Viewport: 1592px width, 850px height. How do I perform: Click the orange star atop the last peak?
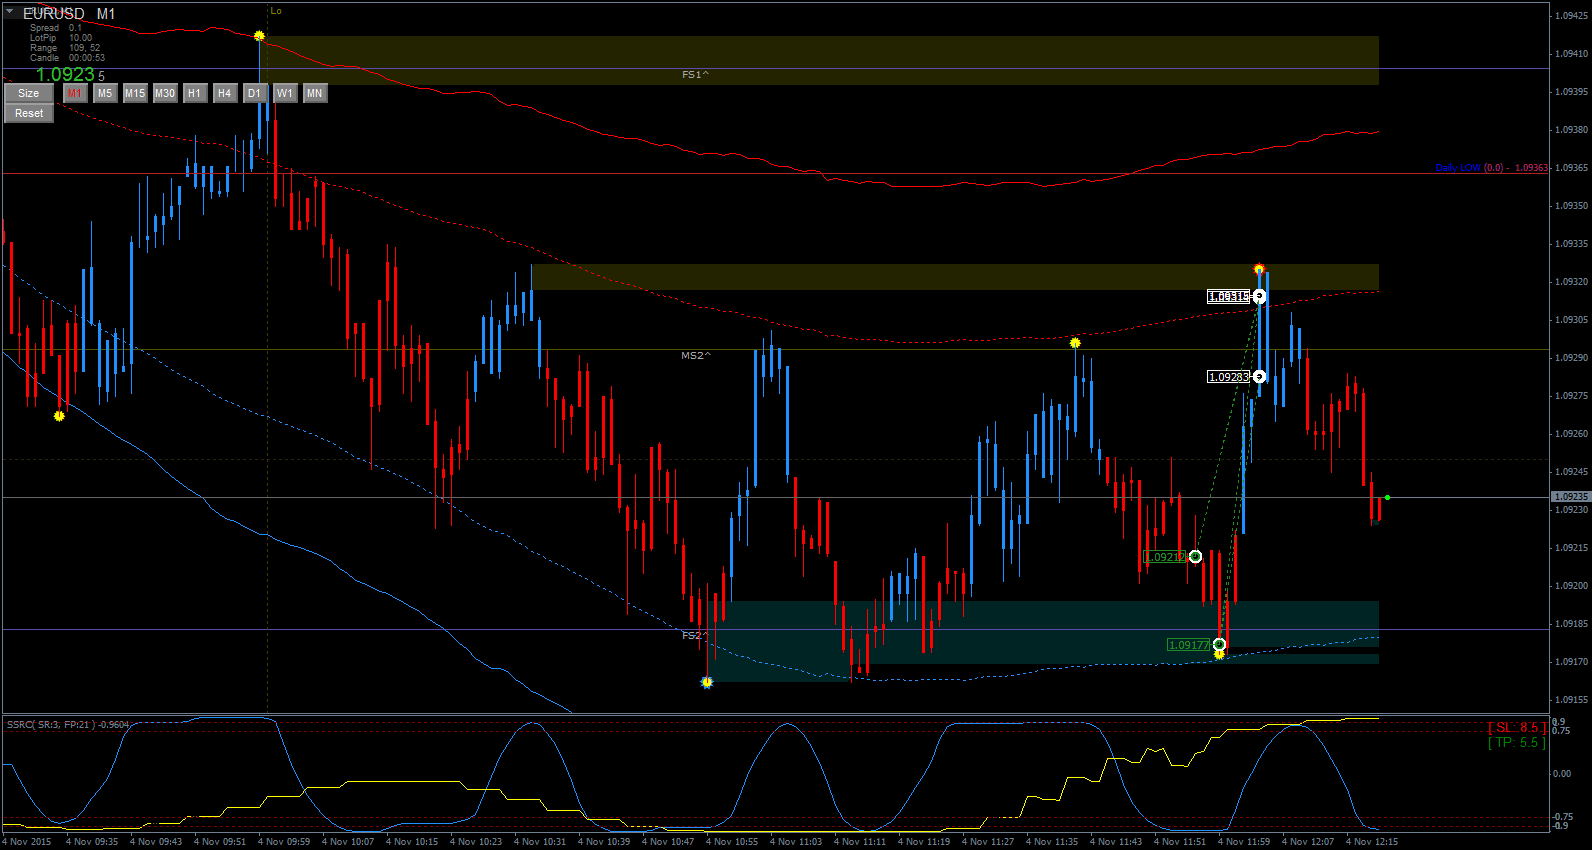pyautogui.click(x=1259, y=269)
